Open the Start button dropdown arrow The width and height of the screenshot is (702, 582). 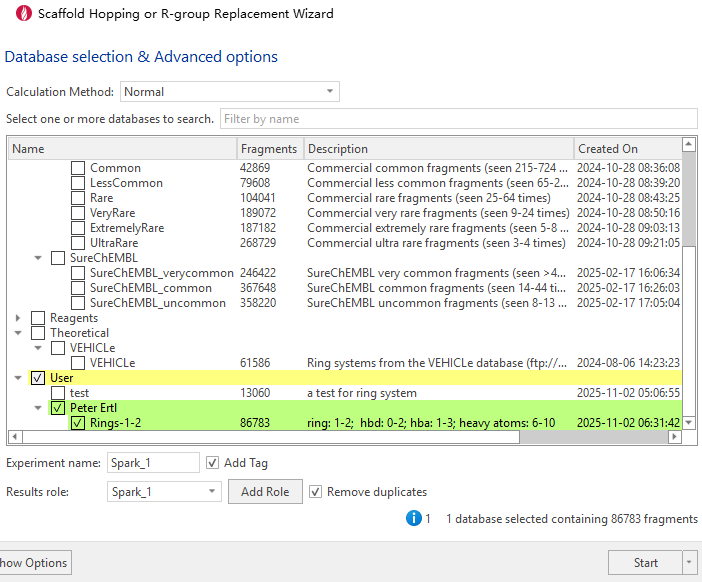[x=689, y=563]
